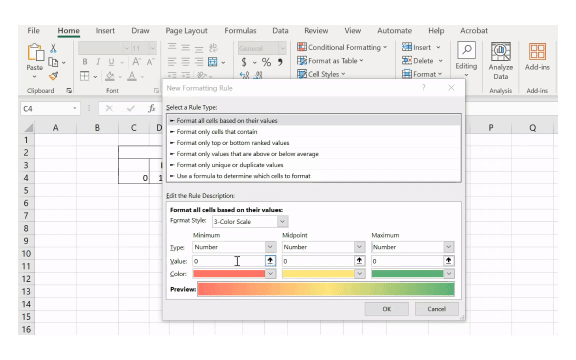The height and width of the screenshot is (360, 576).
Task: Click the Copy icon
Action: 53,62
